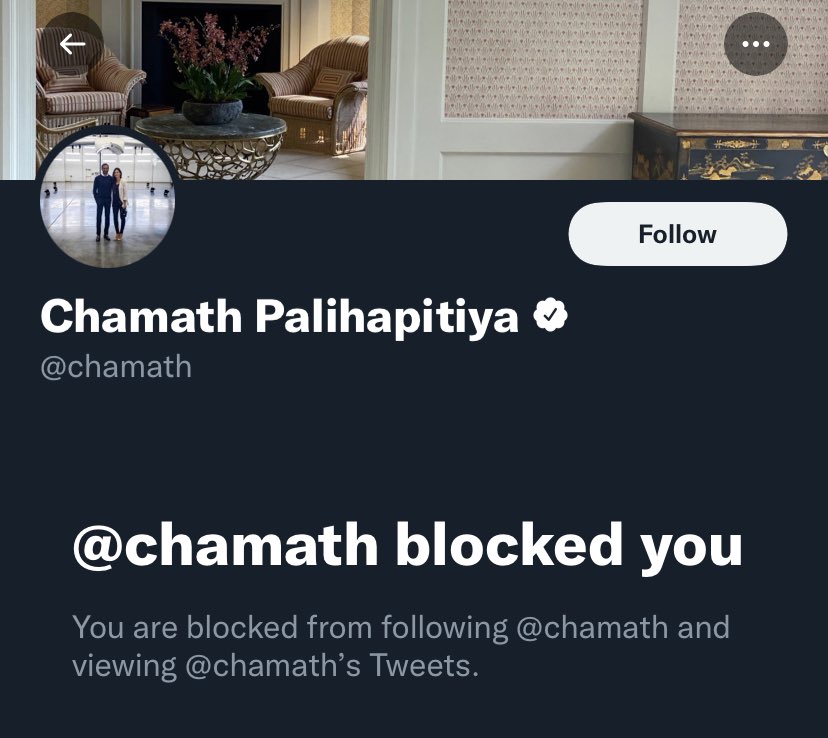828x738 pixels.
Task: Select the gray @chamath handle below the name
Action: (116, 366)
